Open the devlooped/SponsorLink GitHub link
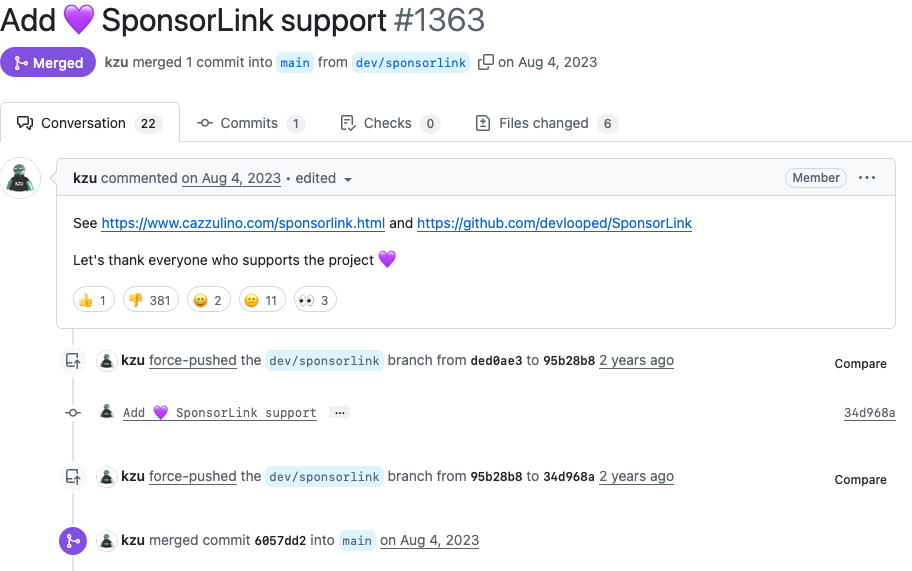 [x=554, y=223]
